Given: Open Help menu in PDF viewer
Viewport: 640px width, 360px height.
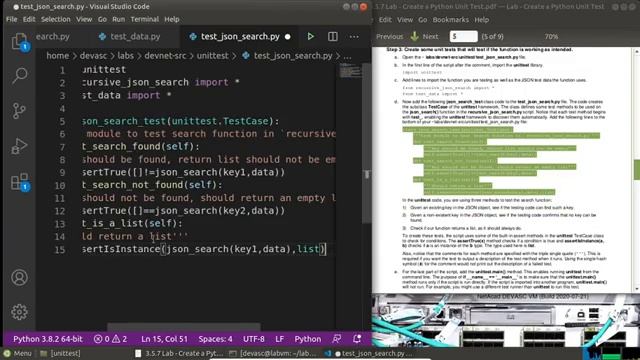Looking at the screenshot, I should pos(482,20).
